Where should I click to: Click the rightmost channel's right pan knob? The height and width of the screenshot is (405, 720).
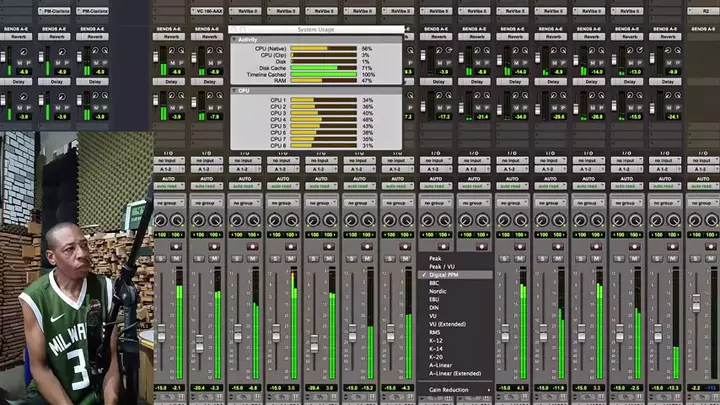click(709, 220)
